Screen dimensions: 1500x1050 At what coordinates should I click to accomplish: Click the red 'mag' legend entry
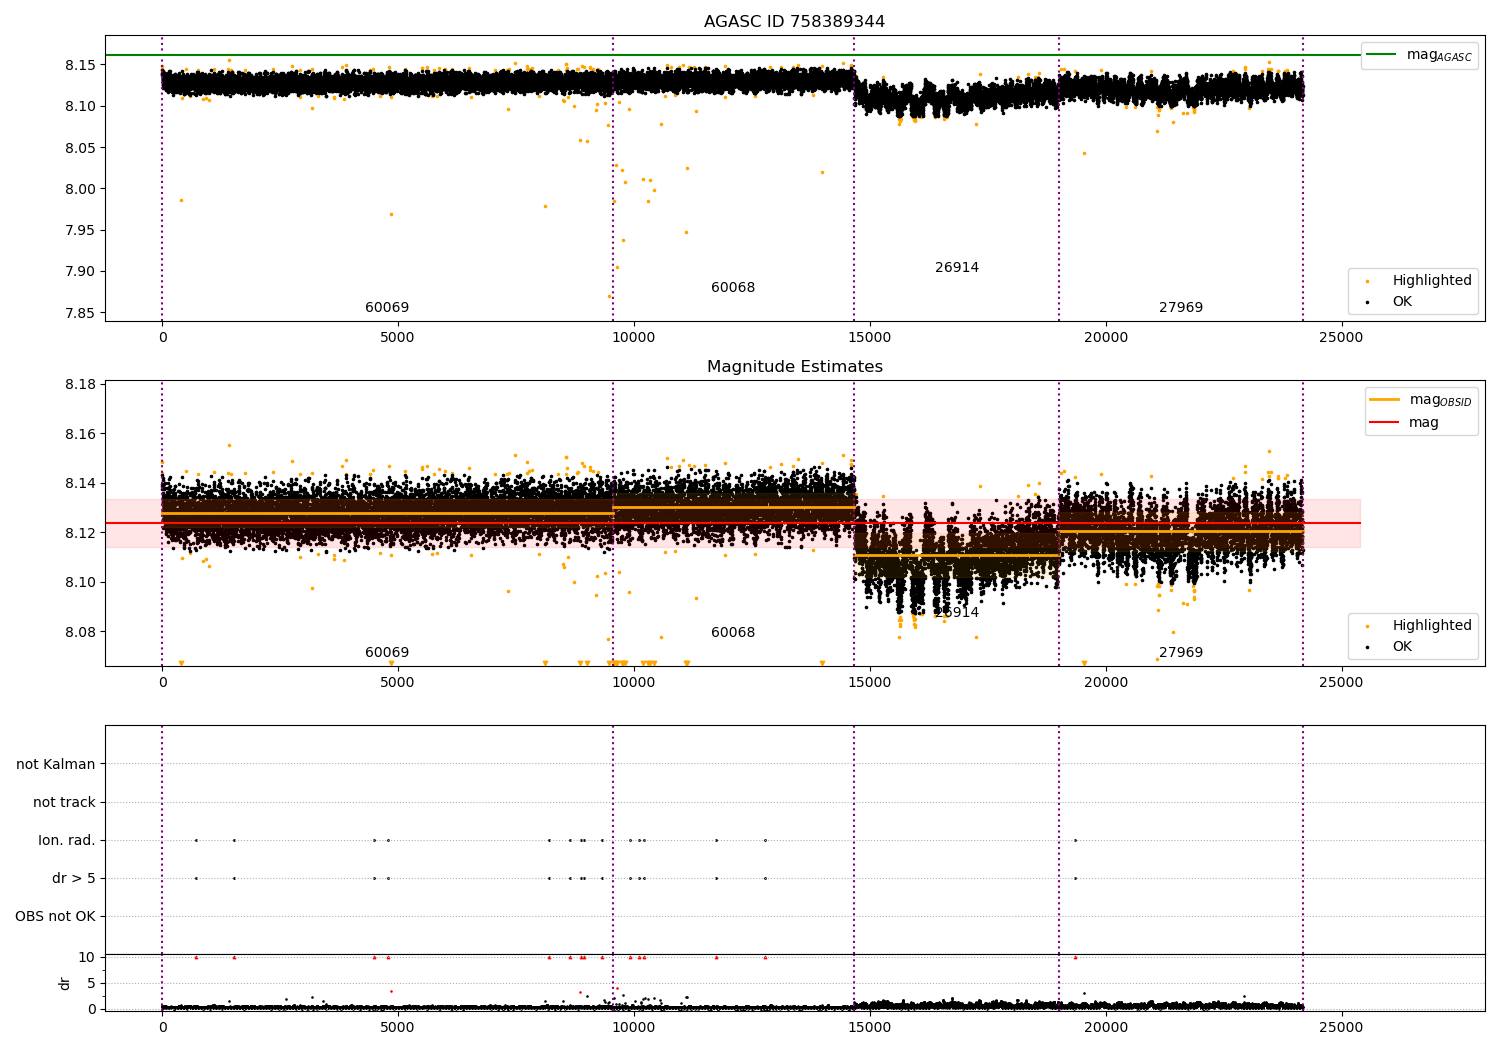1404,422
